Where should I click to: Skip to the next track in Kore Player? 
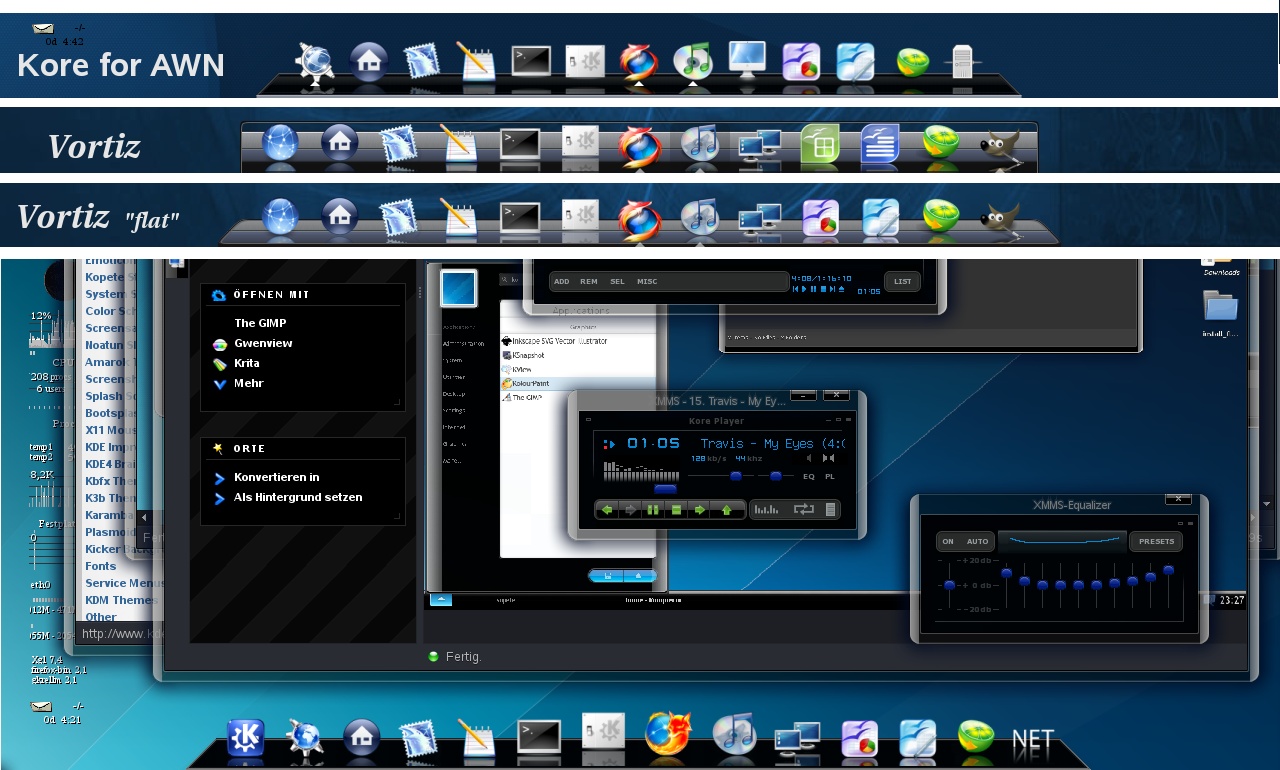point(701,510)
